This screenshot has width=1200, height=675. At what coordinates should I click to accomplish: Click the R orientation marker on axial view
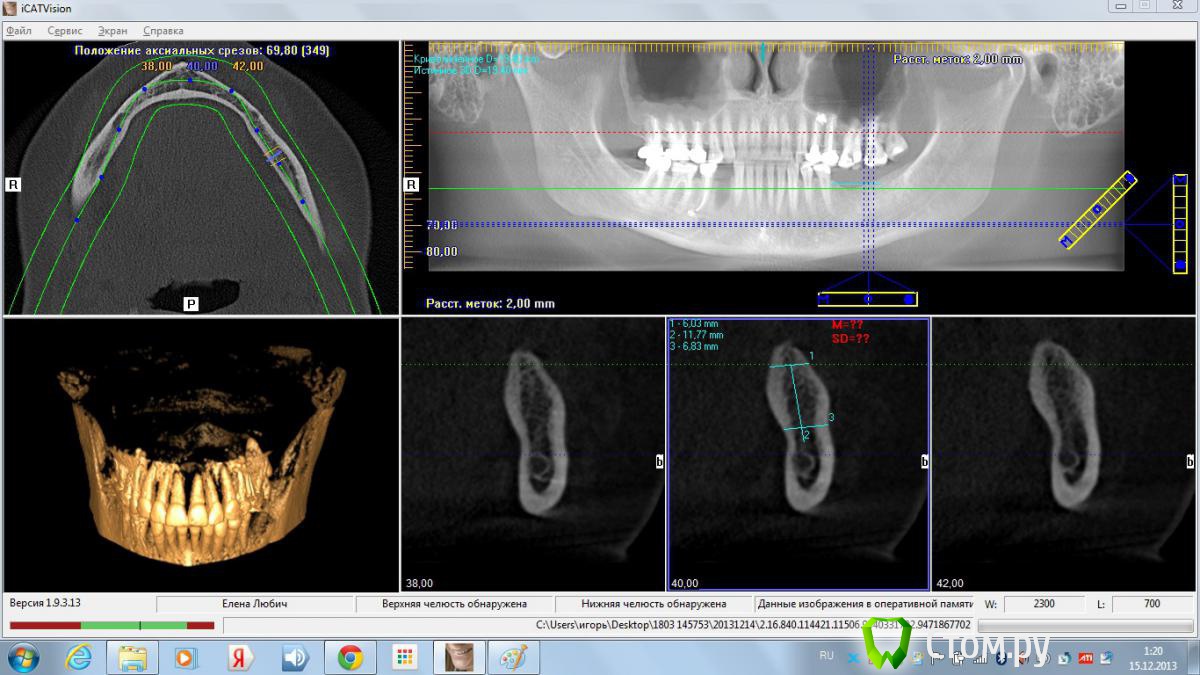pos(14,185)
